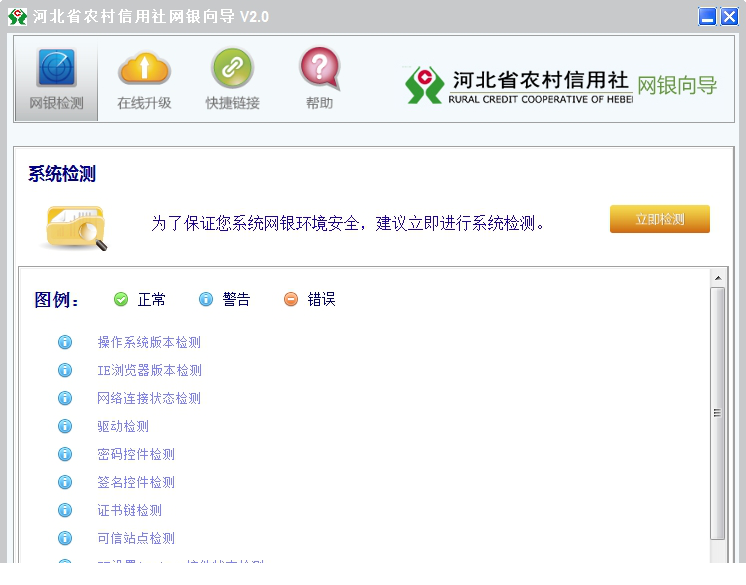The width and height of the screenshot is (746, 585).
Task: Click the orange 错误 legend icon
Action: [x=291, y=299]
